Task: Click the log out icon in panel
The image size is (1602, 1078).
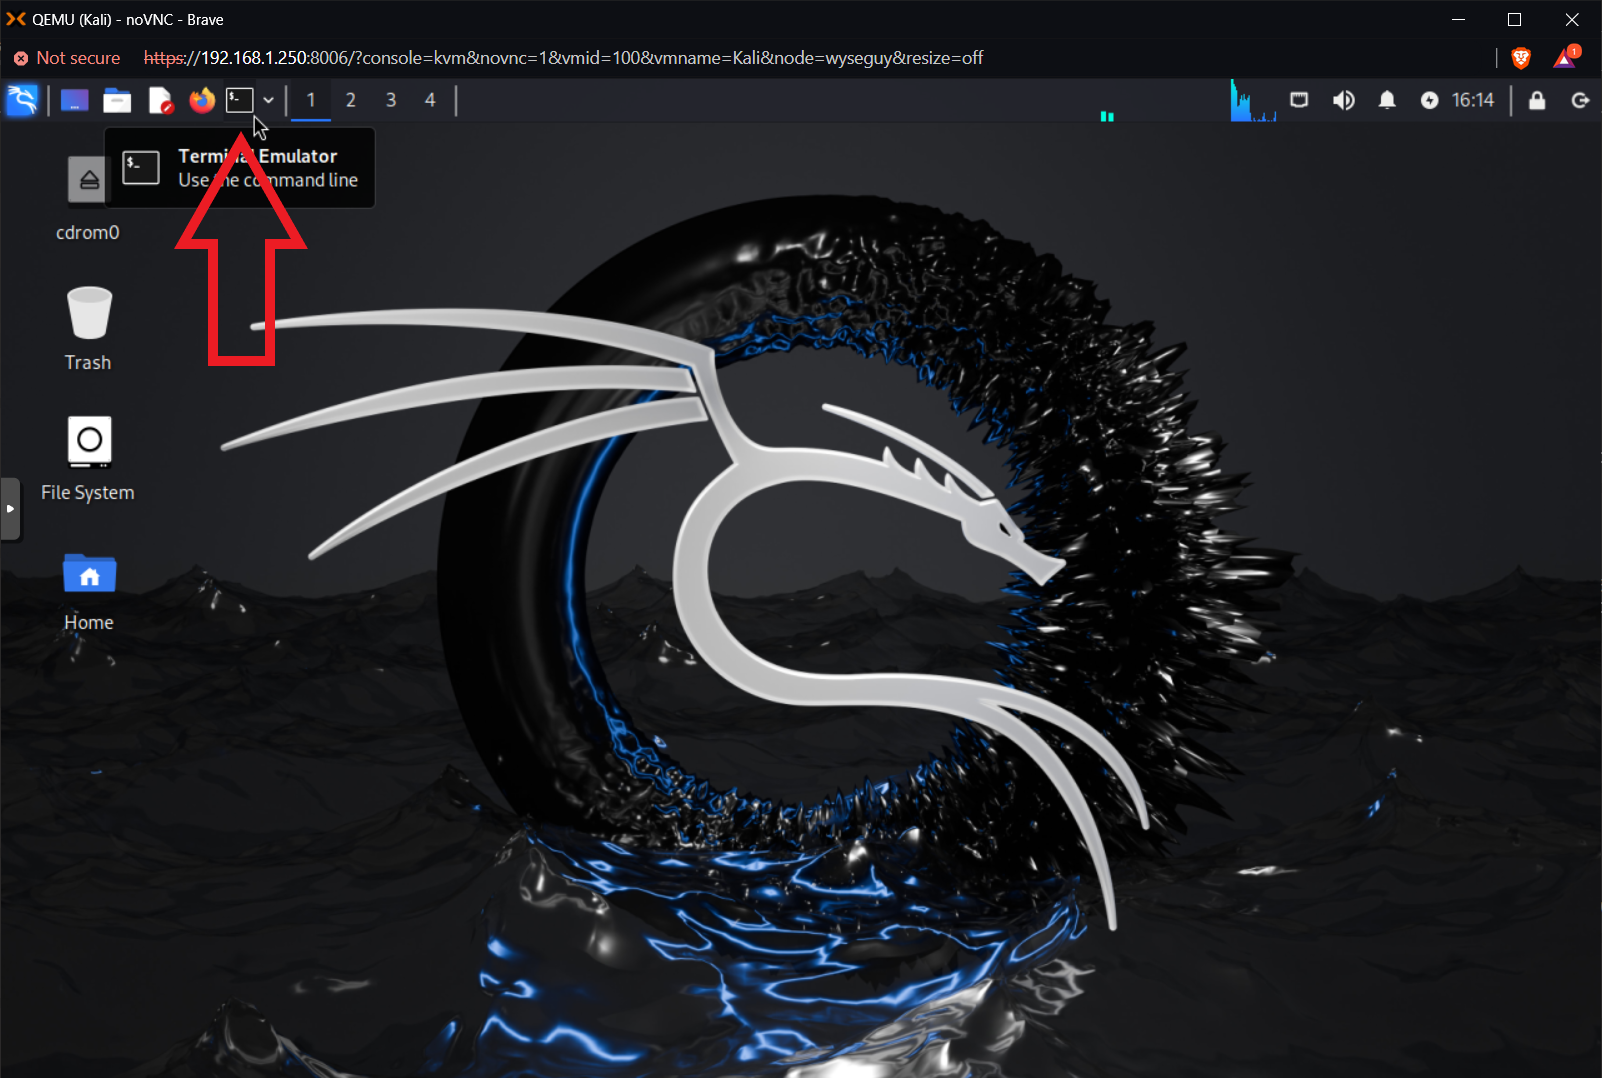Action: pyautogui.click(x=1581, y=100)
